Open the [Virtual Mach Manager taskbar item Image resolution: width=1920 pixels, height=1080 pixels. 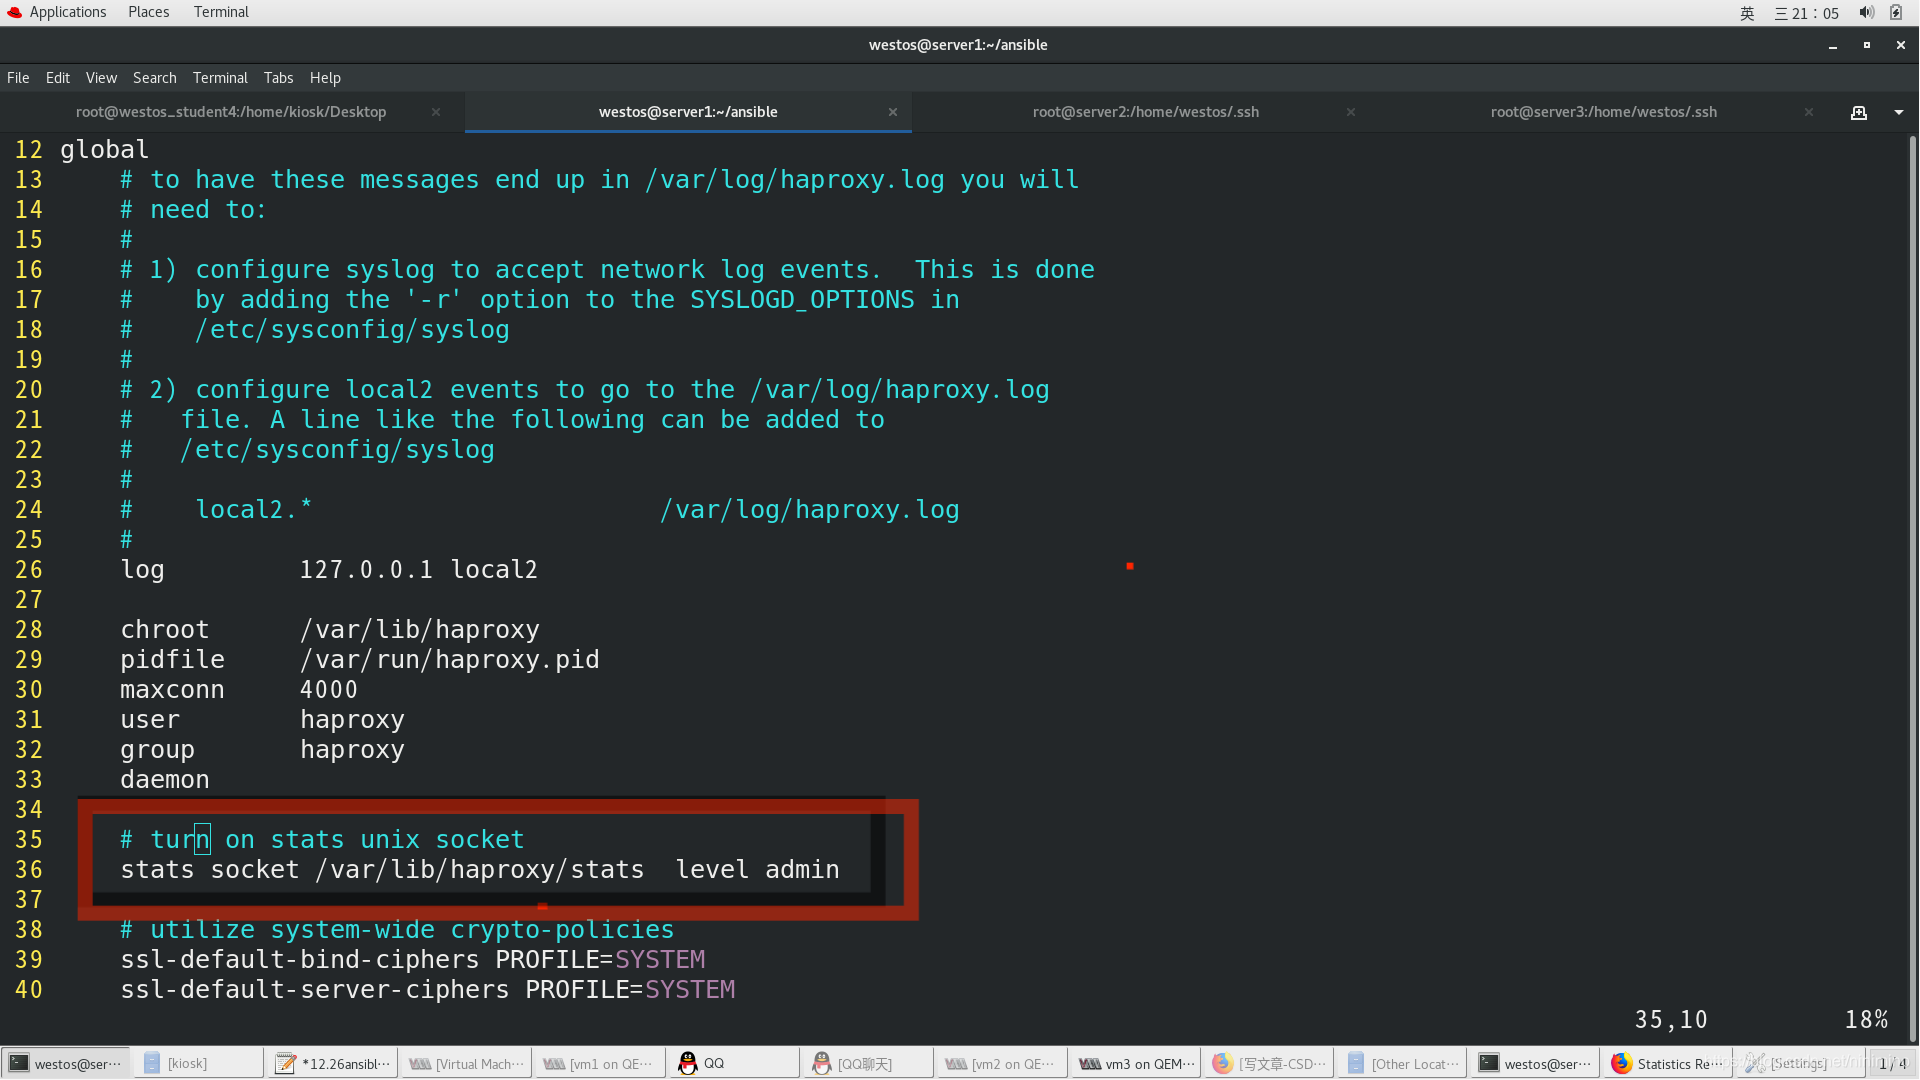click(x=466, y=1063)
